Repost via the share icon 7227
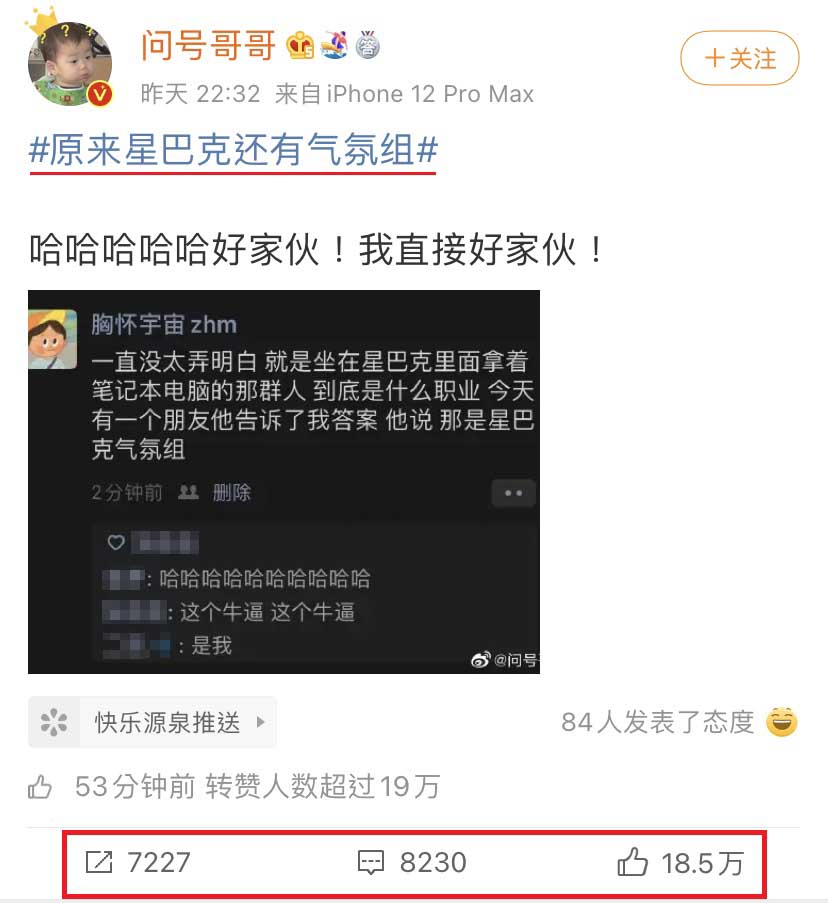This screenshot has height=903, width=828. coord(138,862)
